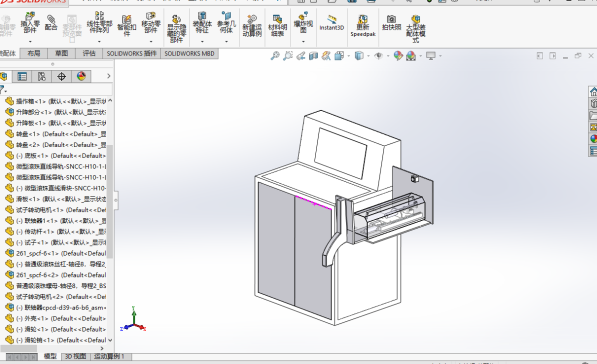Open dropdown arrow under 线性零部件阵列

pos(99,41)
